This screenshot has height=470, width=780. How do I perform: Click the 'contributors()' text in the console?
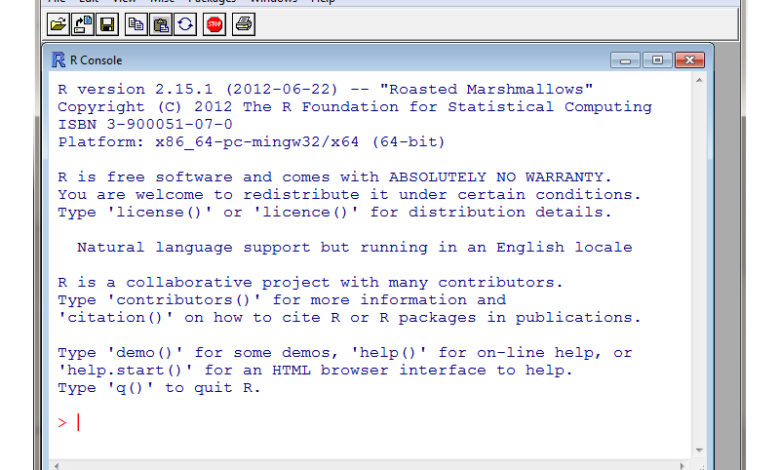[184, 300]
